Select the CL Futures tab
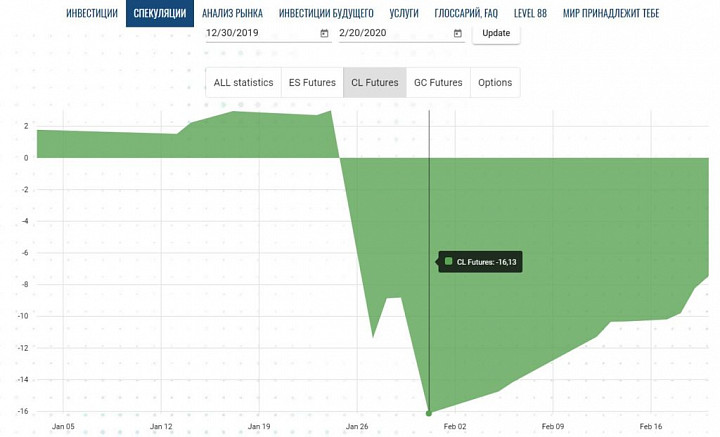Screen dimensions: 720x437 click(375, 83)
